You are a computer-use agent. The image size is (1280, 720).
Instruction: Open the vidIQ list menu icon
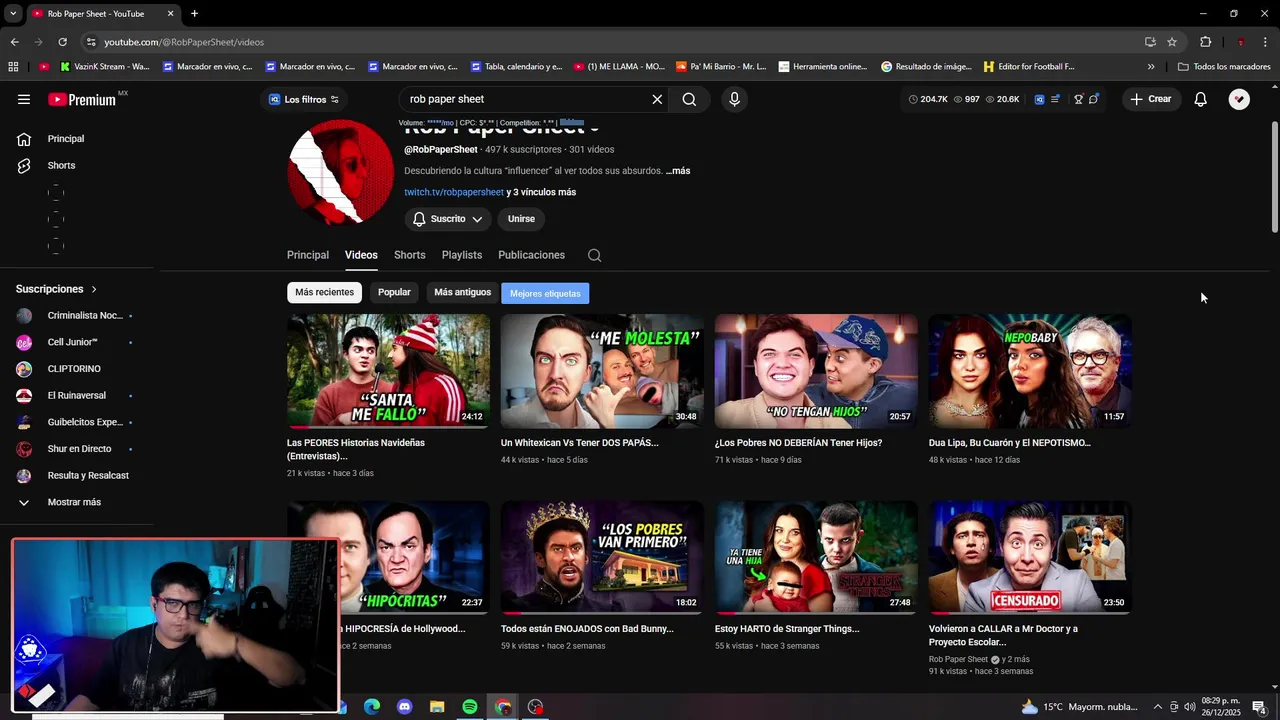coord(1055,99)
